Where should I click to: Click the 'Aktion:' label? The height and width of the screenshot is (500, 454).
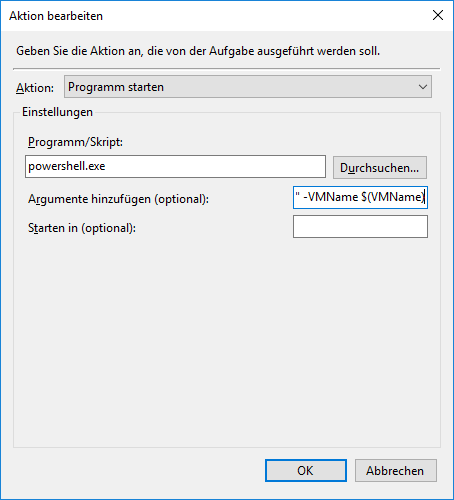(x=35, y=88)
